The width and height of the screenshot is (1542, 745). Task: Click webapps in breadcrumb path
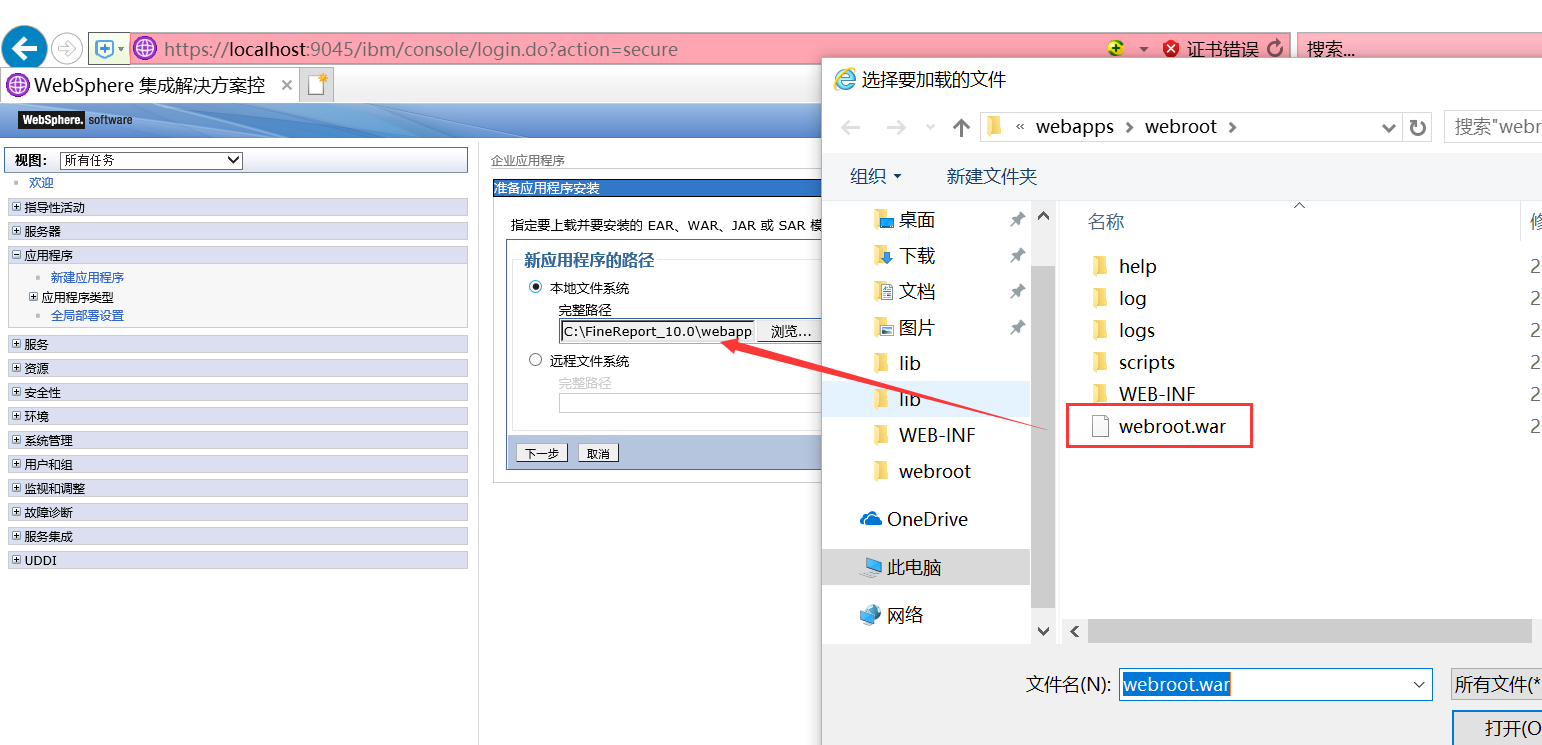coord(1075,127)
